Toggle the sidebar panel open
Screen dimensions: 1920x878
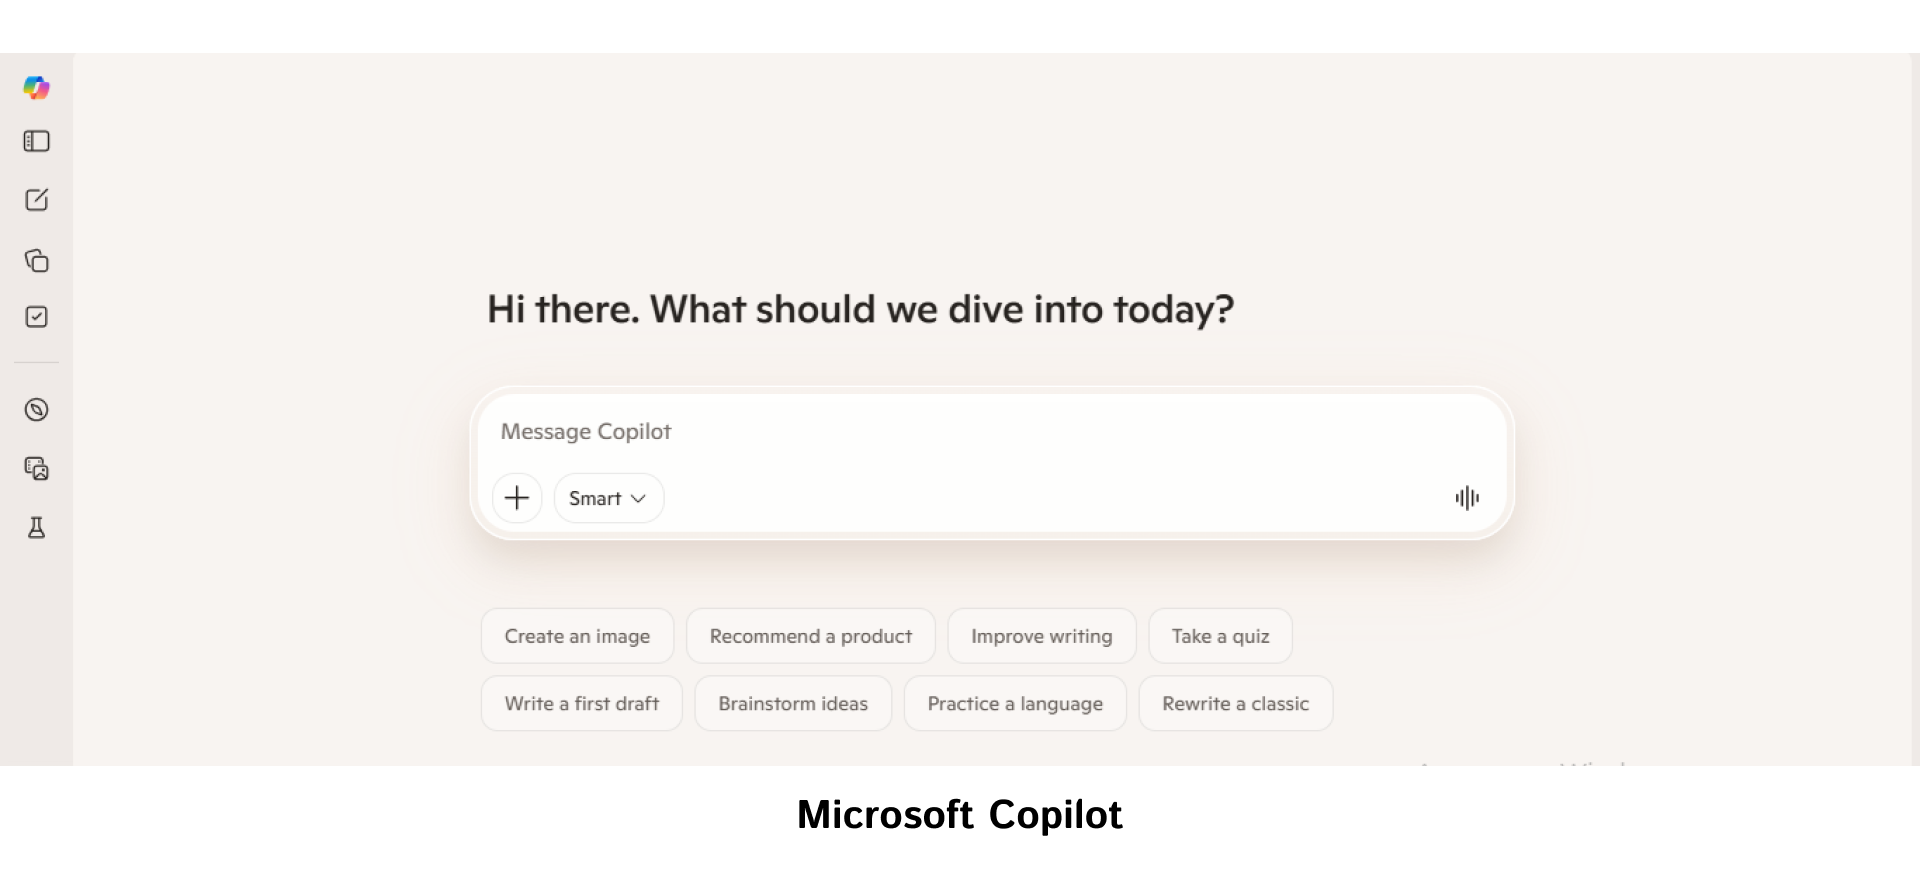click(x=37, y=141)
